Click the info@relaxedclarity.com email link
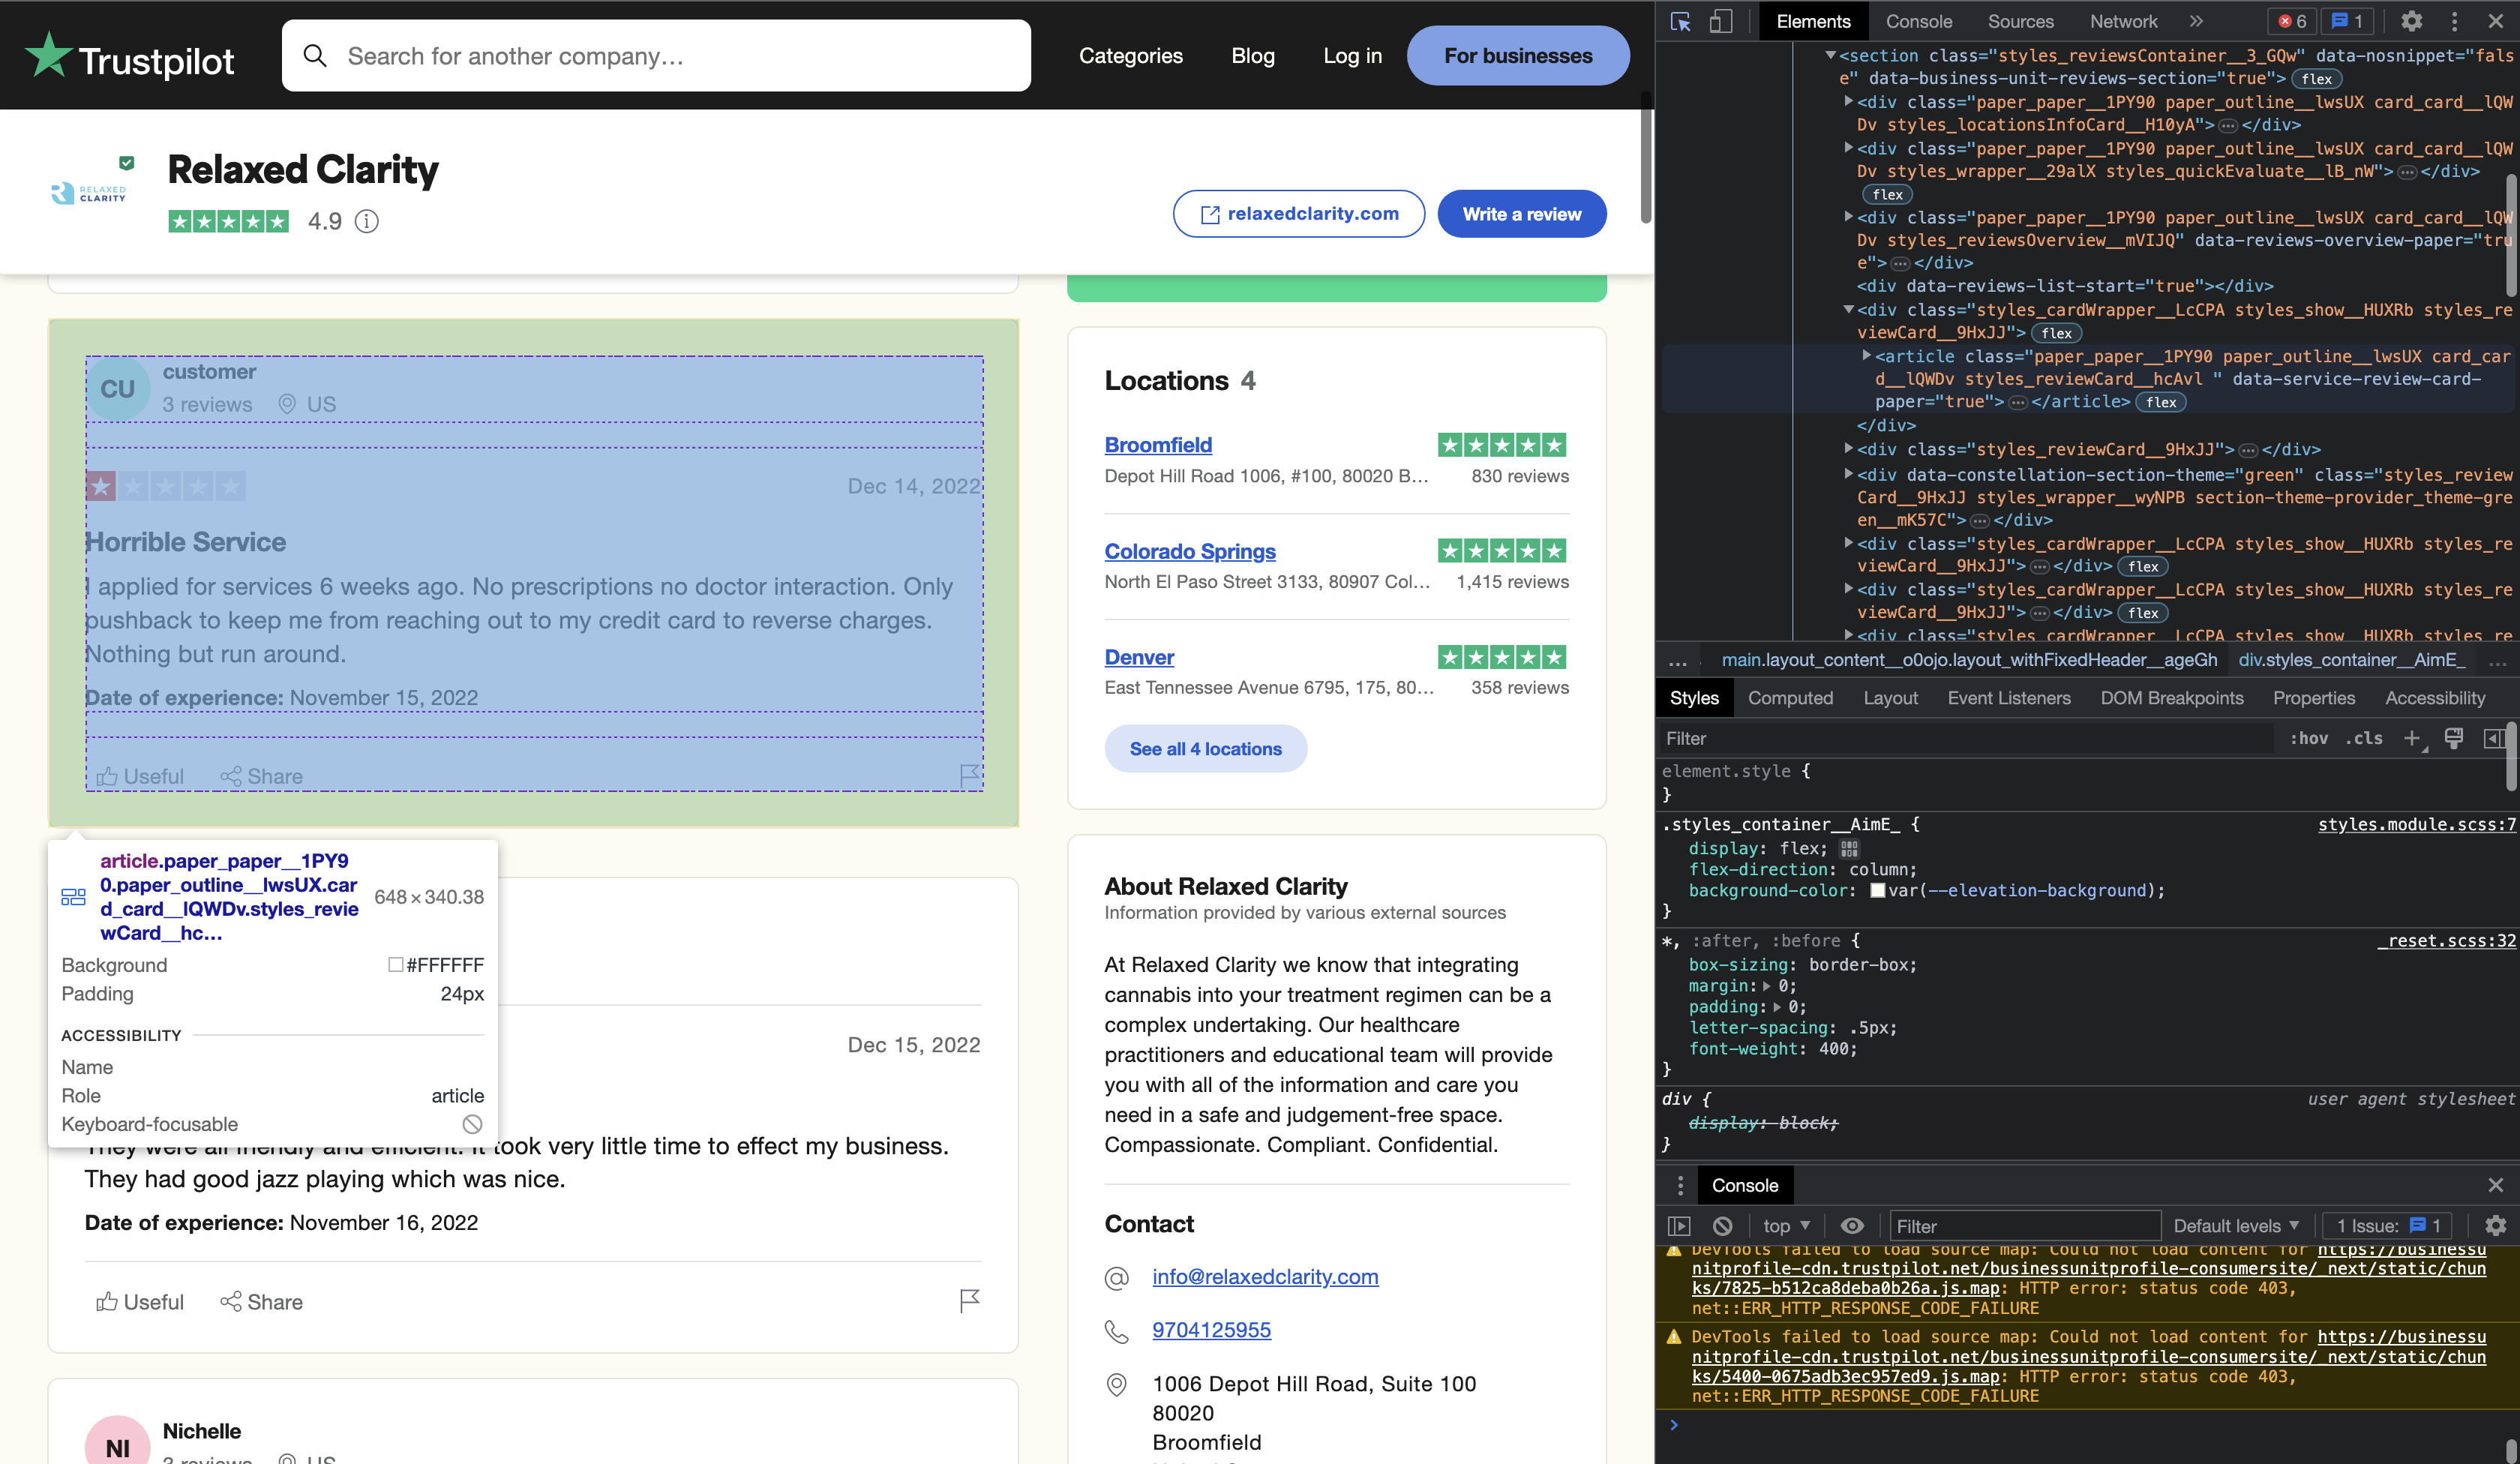Image resolution: width=2520 pixels, height=1464 pixels. pos(1265,1277)
